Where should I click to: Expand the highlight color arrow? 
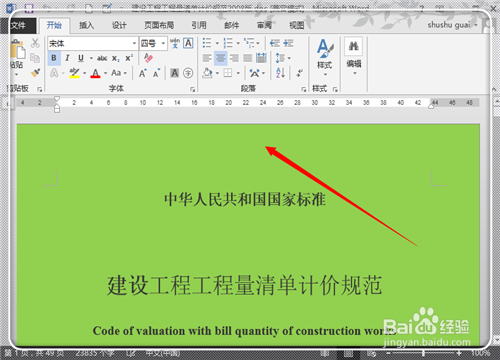click(84, 73)
